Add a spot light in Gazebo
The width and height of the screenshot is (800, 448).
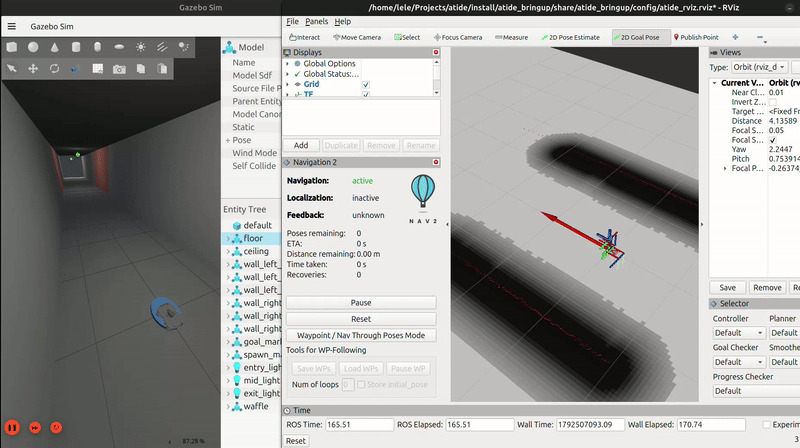coord(184,47)
